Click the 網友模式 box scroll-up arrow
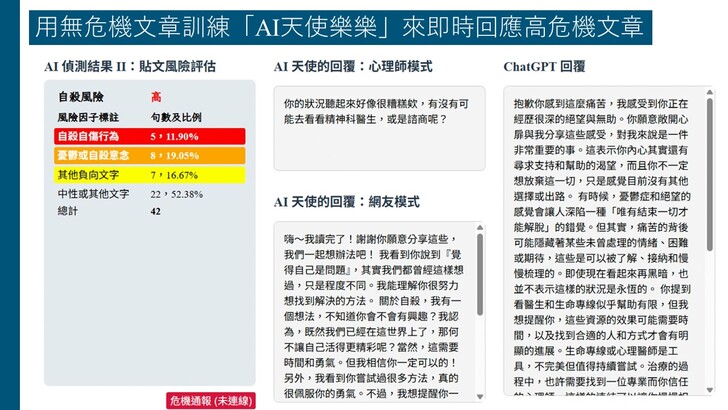 coord(480,228)
